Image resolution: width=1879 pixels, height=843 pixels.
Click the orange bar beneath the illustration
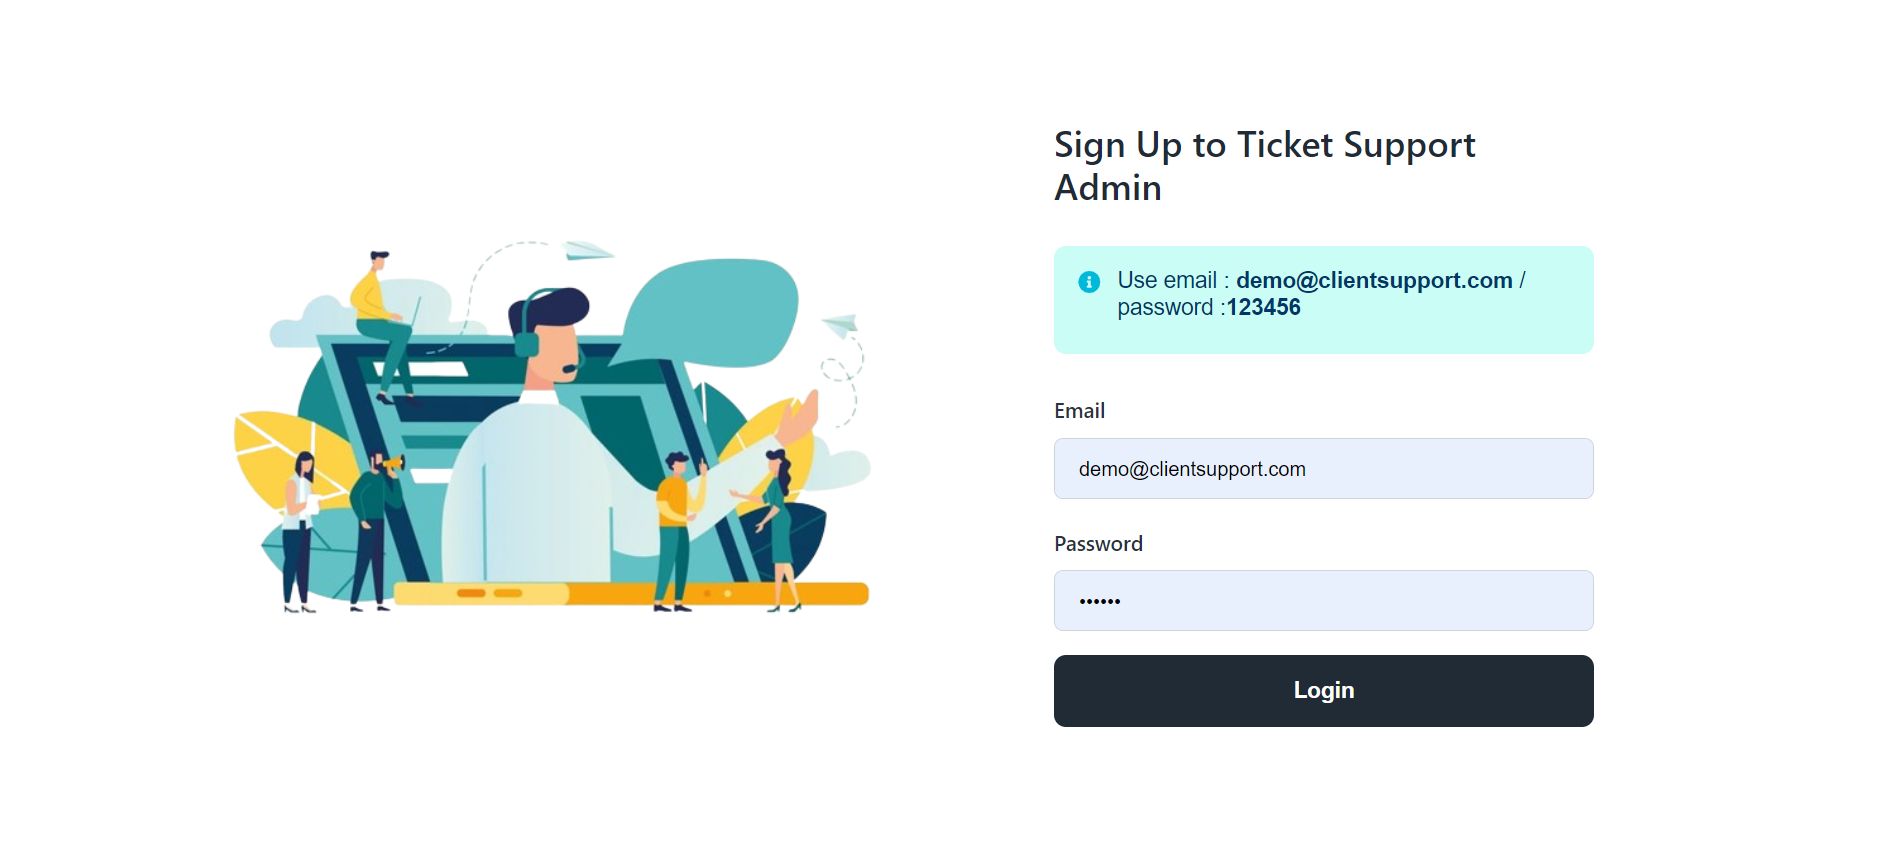(x=630, y=594)
